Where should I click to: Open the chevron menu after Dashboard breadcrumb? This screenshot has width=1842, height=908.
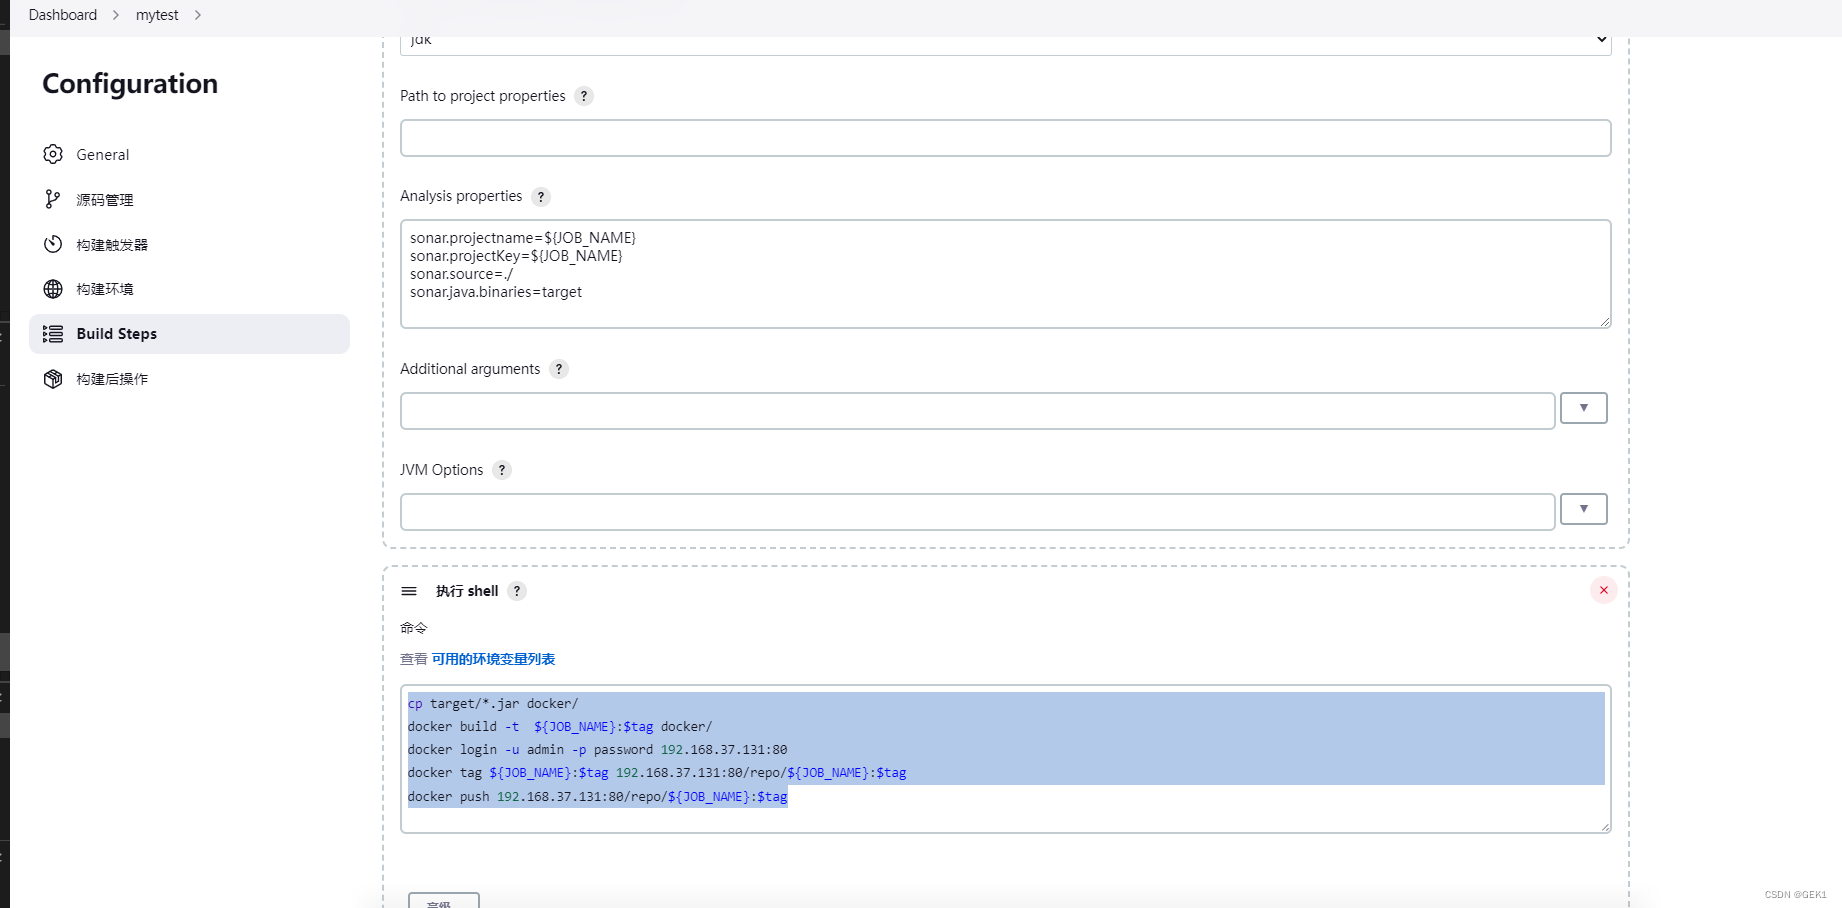tap(116, 15)
